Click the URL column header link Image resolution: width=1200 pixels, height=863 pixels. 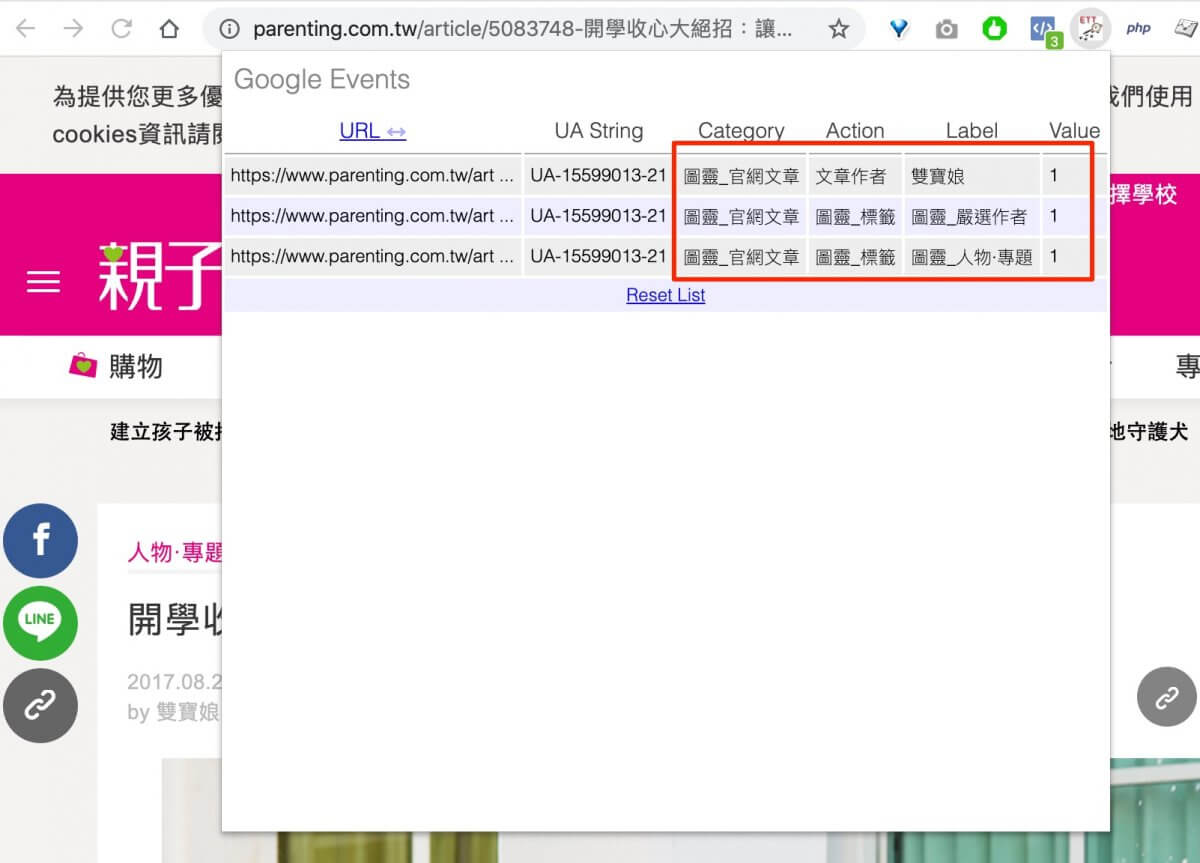372,131
